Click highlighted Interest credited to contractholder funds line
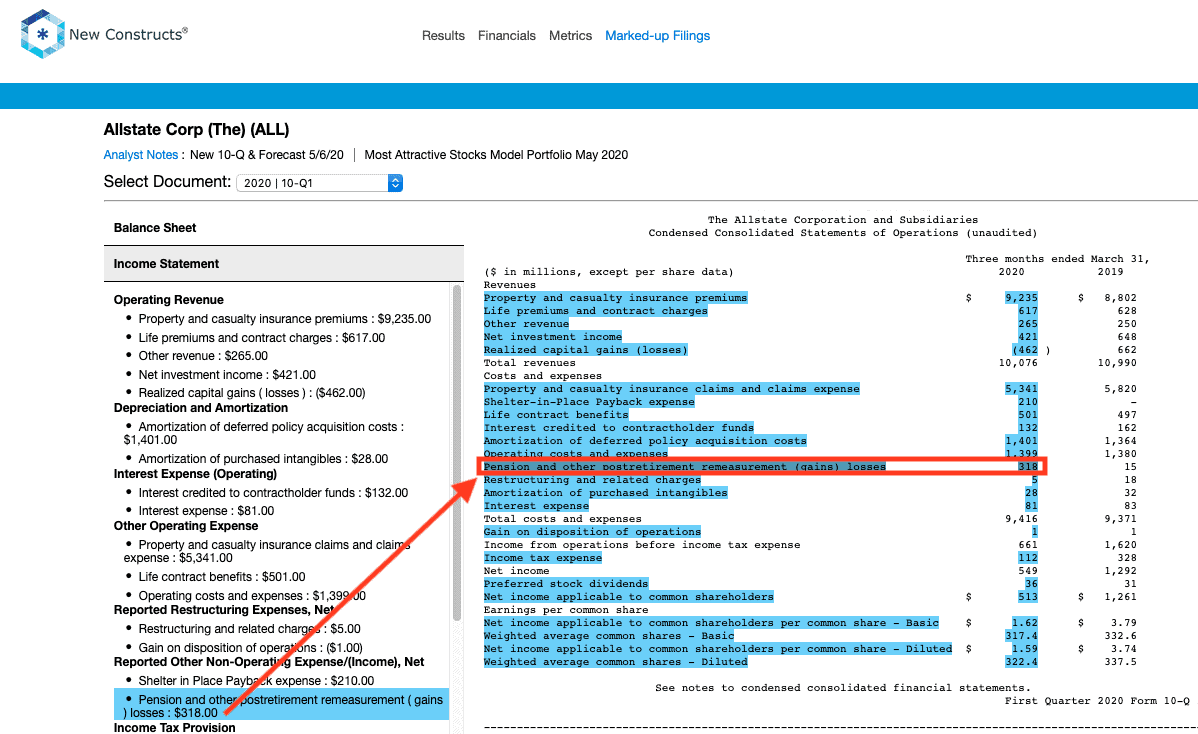 pos(619,428)
